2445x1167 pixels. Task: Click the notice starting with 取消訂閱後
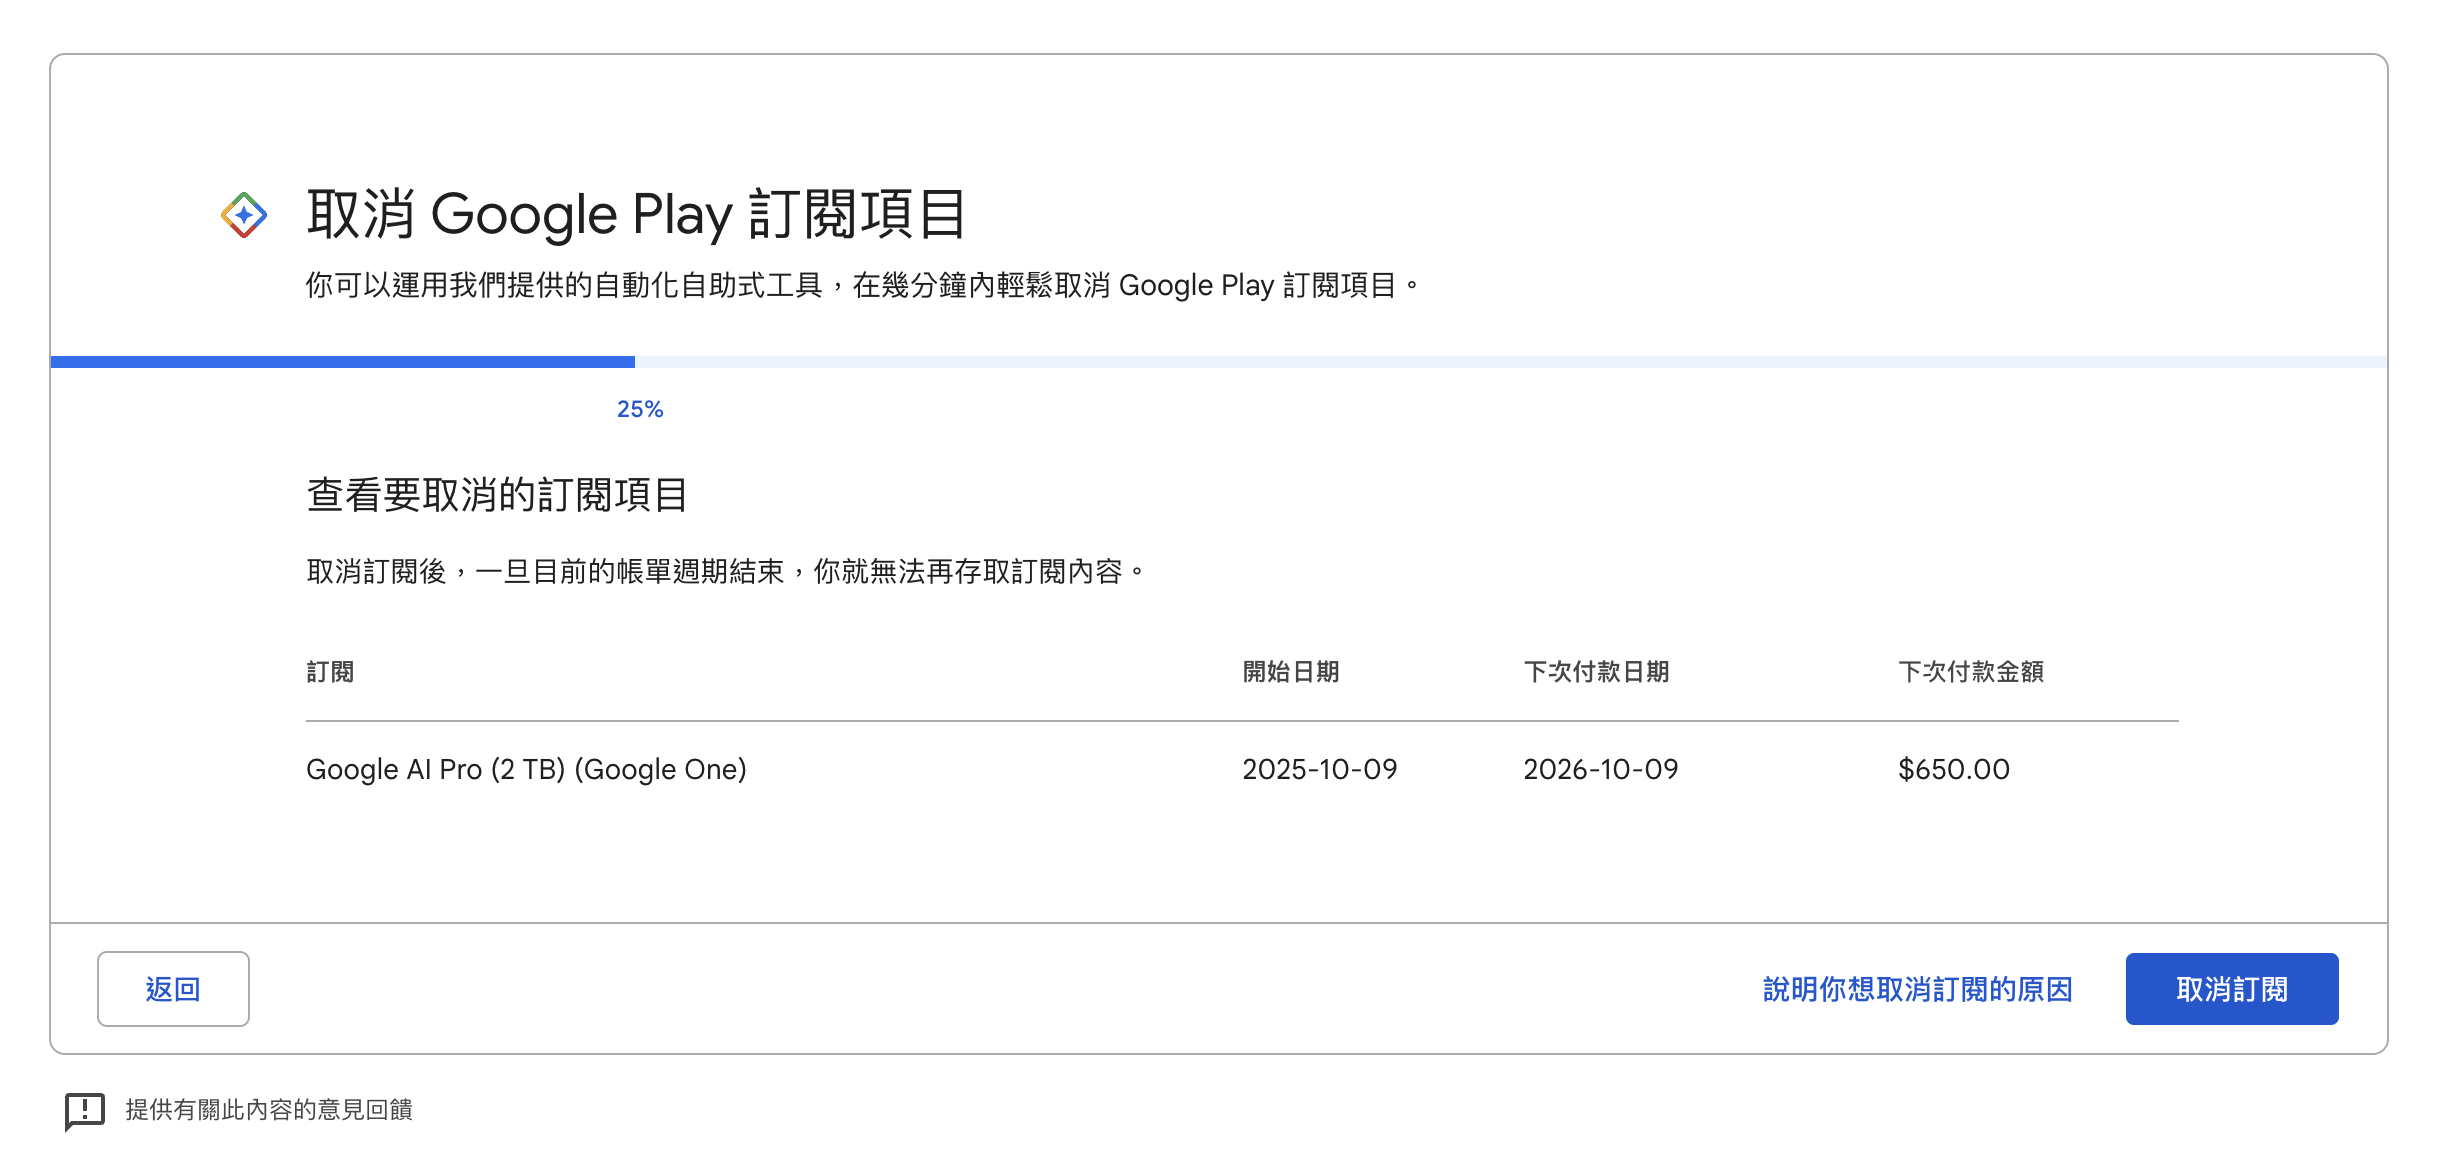(726, 572)
